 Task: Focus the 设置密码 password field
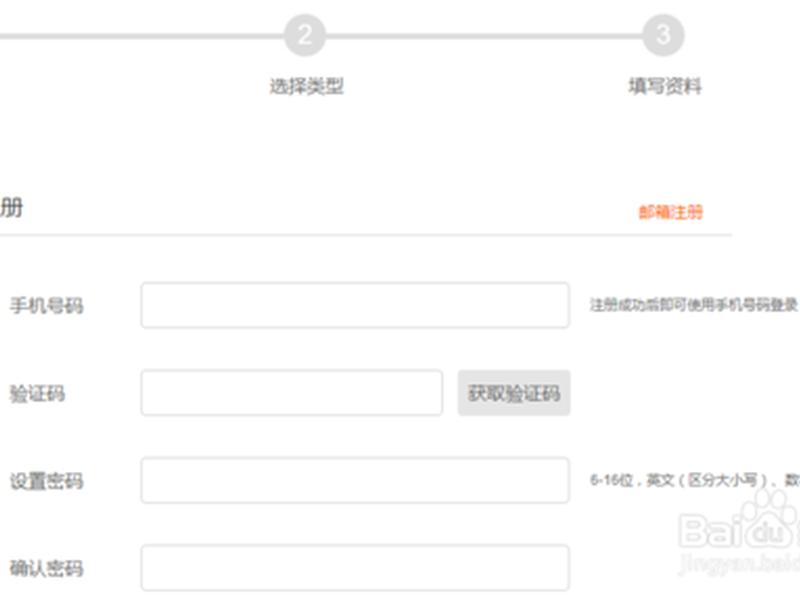(x=355, y=480)
